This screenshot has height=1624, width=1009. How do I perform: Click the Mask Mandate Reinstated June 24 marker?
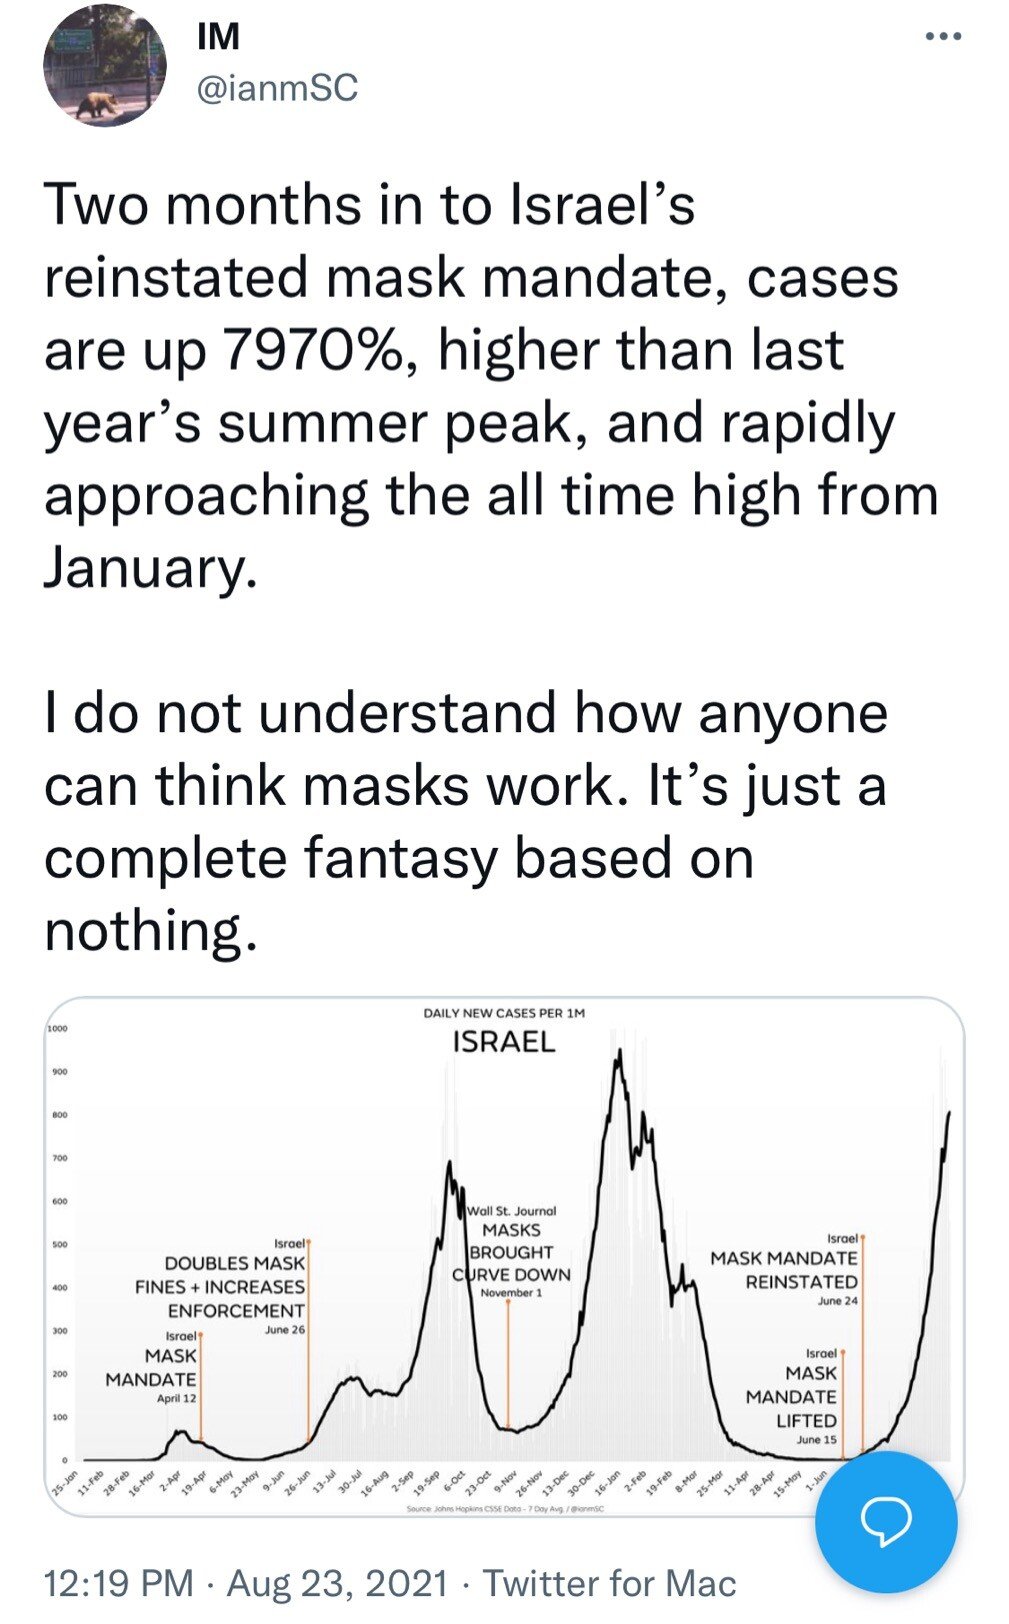786,1270
